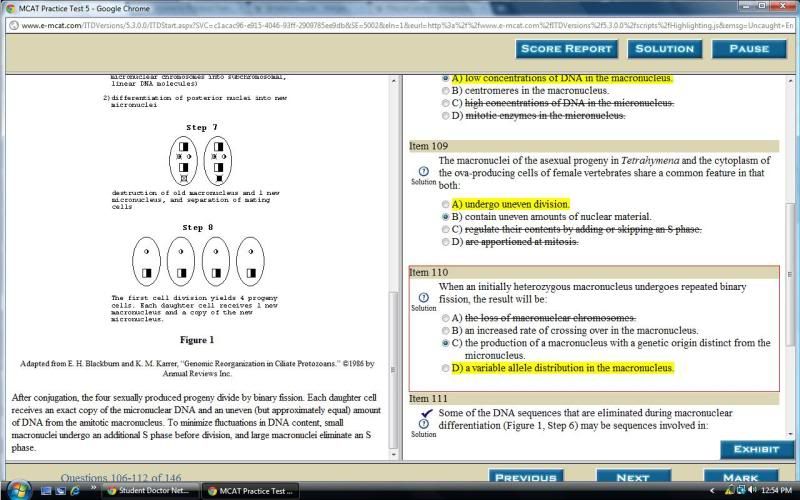
Task: Switch to MCAT Practice Test taskbar window
Action: pos(250,491)
